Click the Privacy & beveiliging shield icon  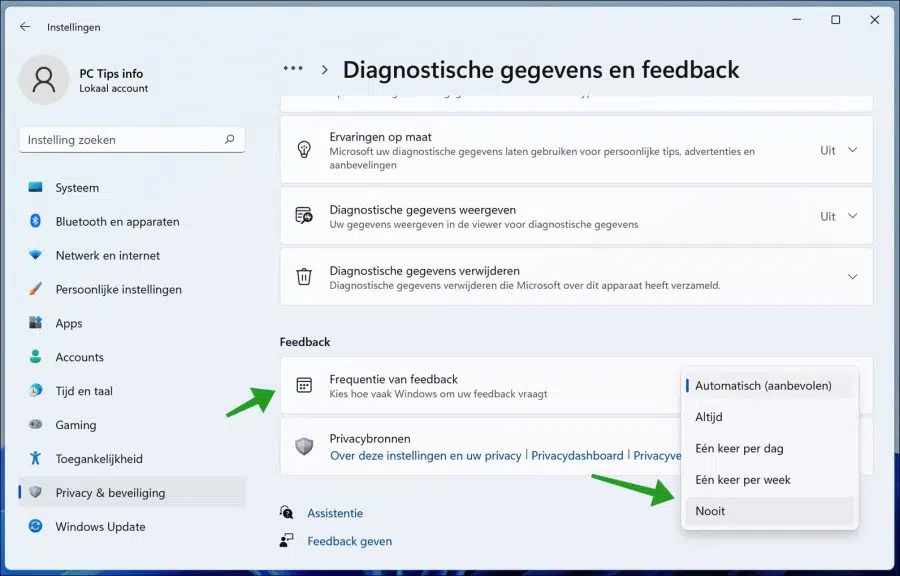pyautogui.click(x=36, y=492)
